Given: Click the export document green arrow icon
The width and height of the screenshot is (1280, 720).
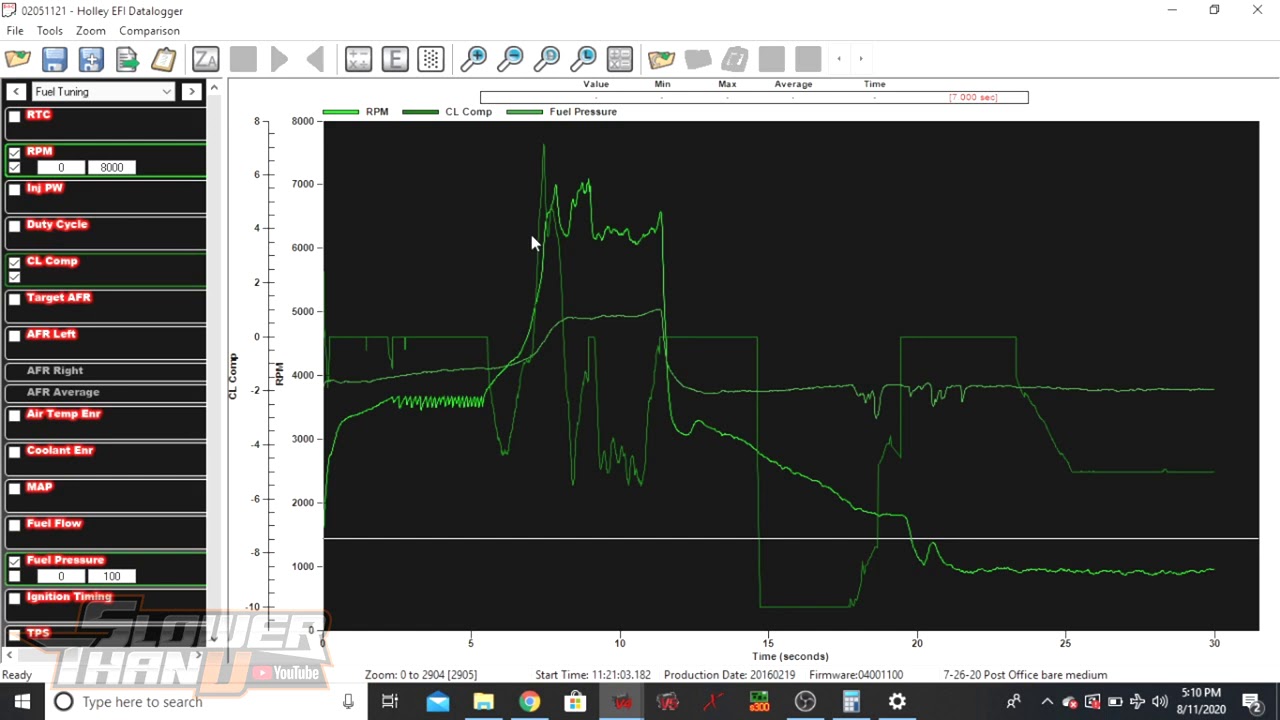Looking at the screenshot, I should pos(127,60).
